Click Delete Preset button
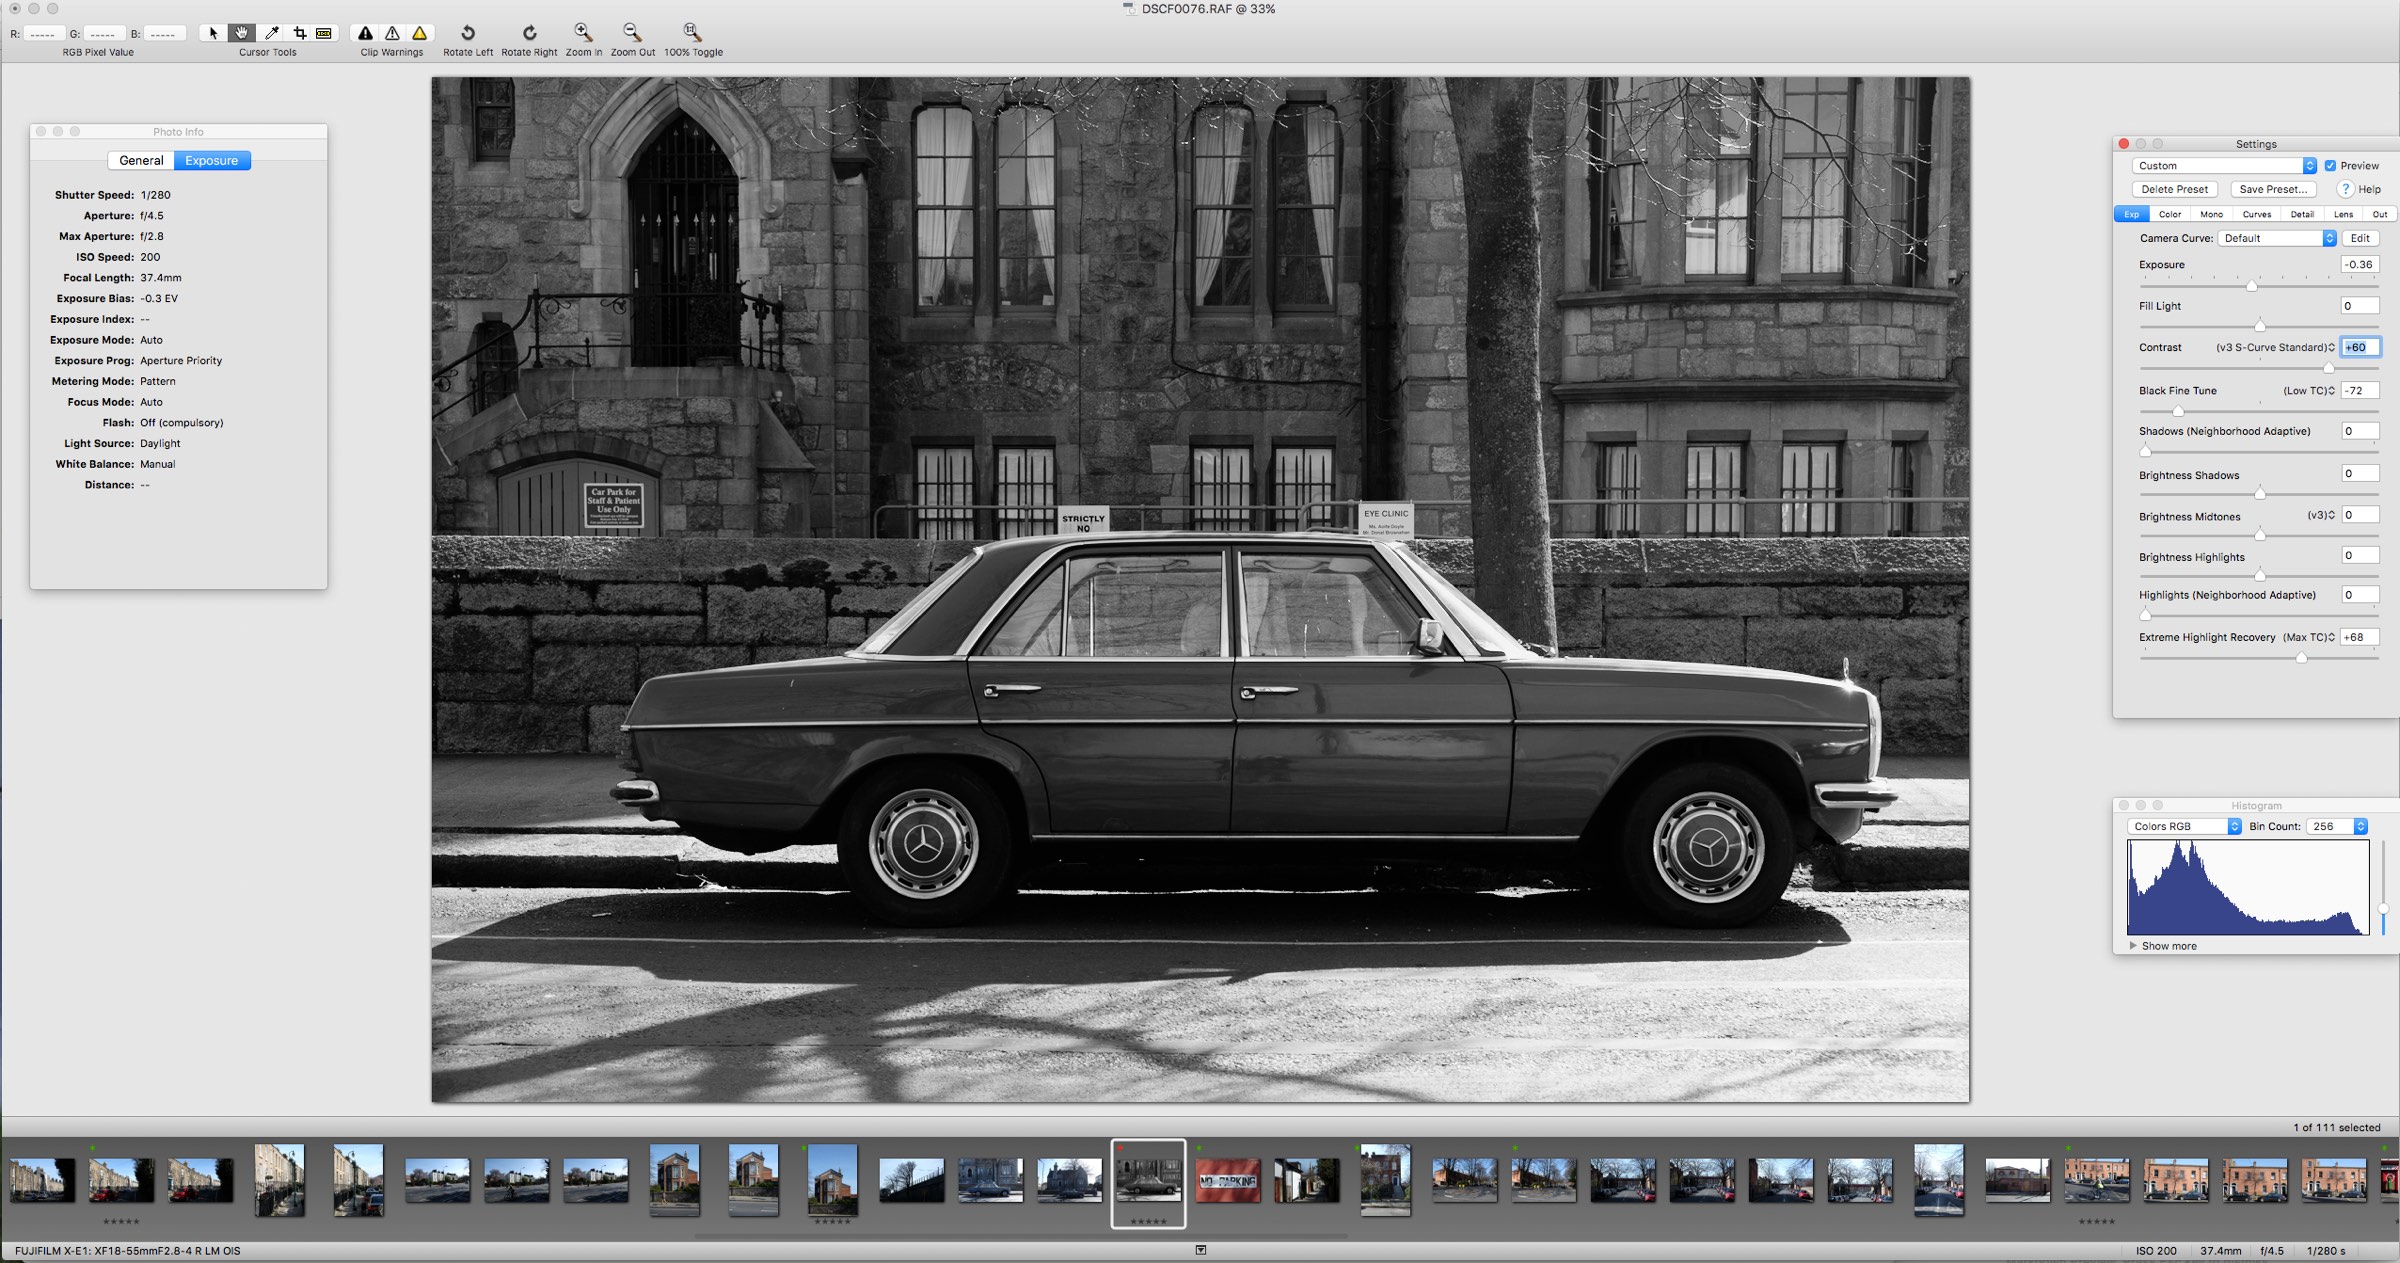The height and width of the screenshot is (1263, 2400). click(x=2175, y=189)
